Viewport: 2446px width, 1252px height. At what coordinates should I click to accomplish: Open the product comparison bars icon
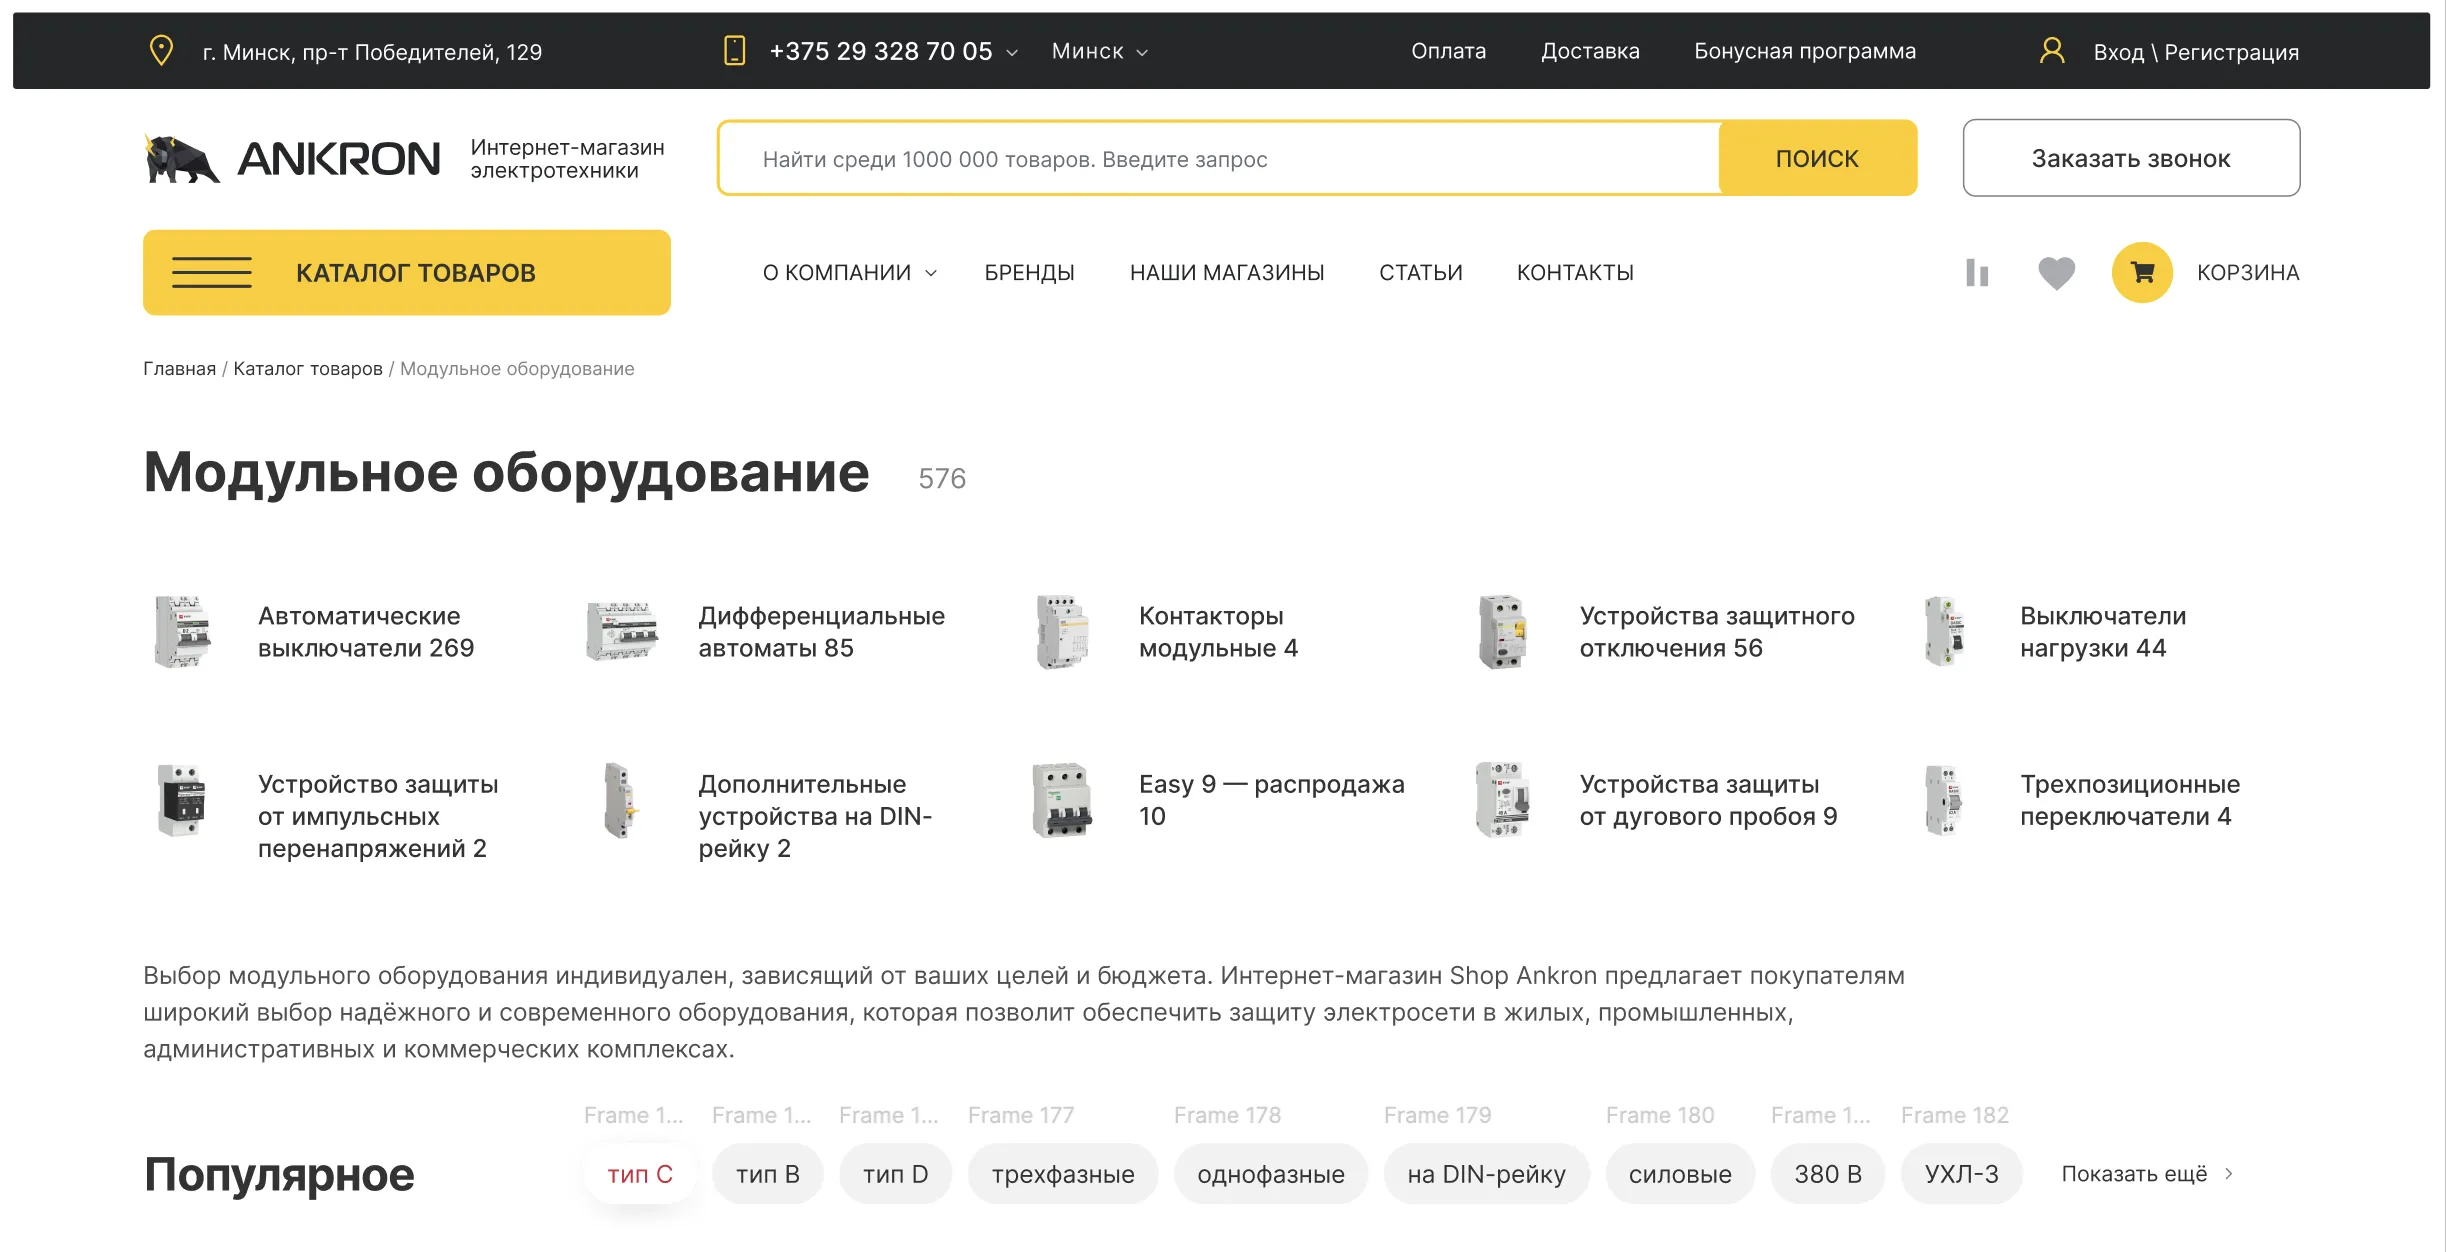pos(1977,272)
